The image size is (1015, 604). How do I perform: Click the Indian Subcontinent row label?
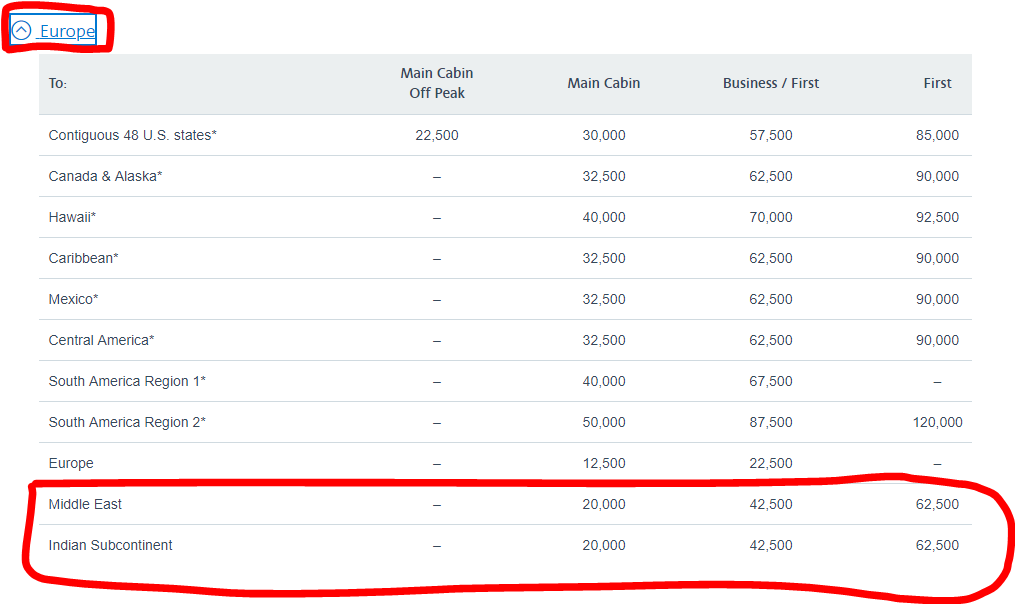tap(110, 545)
